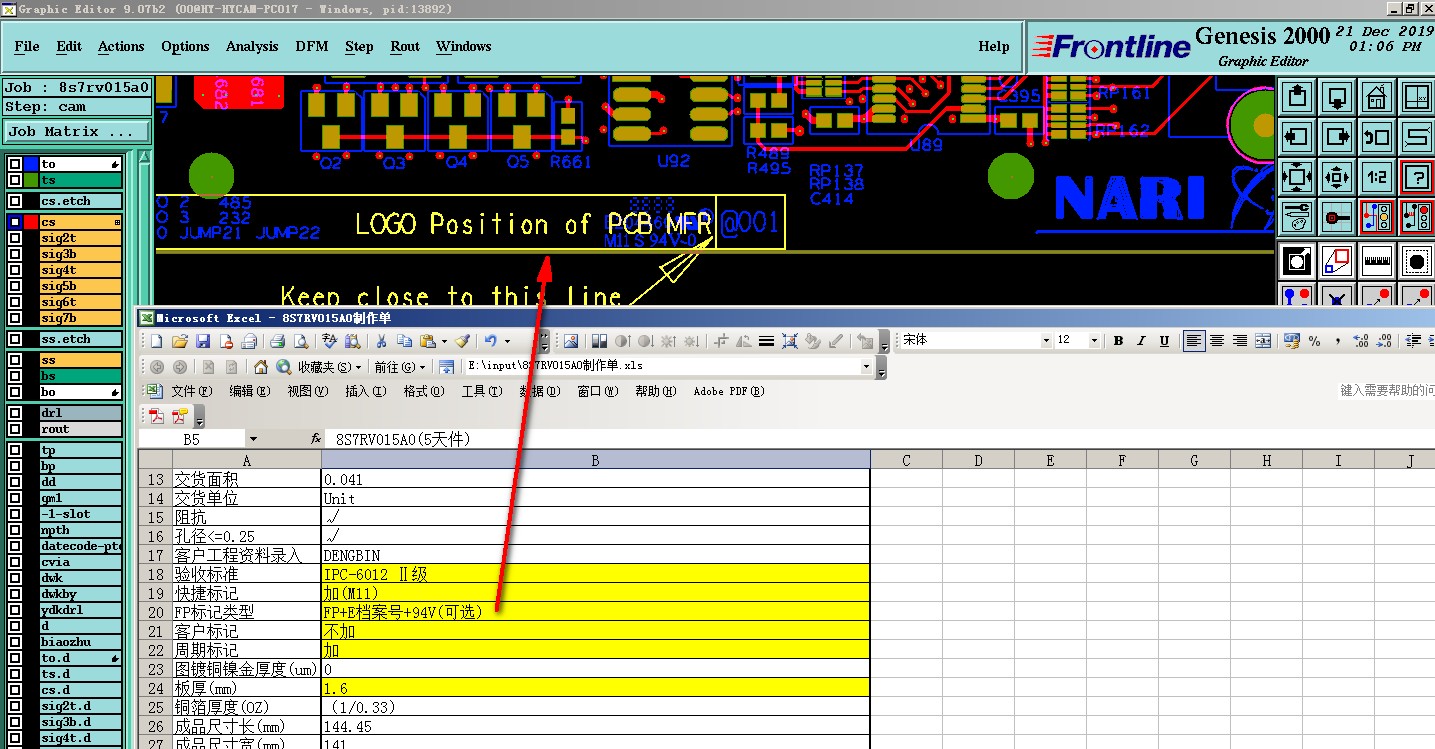
Task: Open the Paste options dropdown arrow
Action: coord(443,341)
